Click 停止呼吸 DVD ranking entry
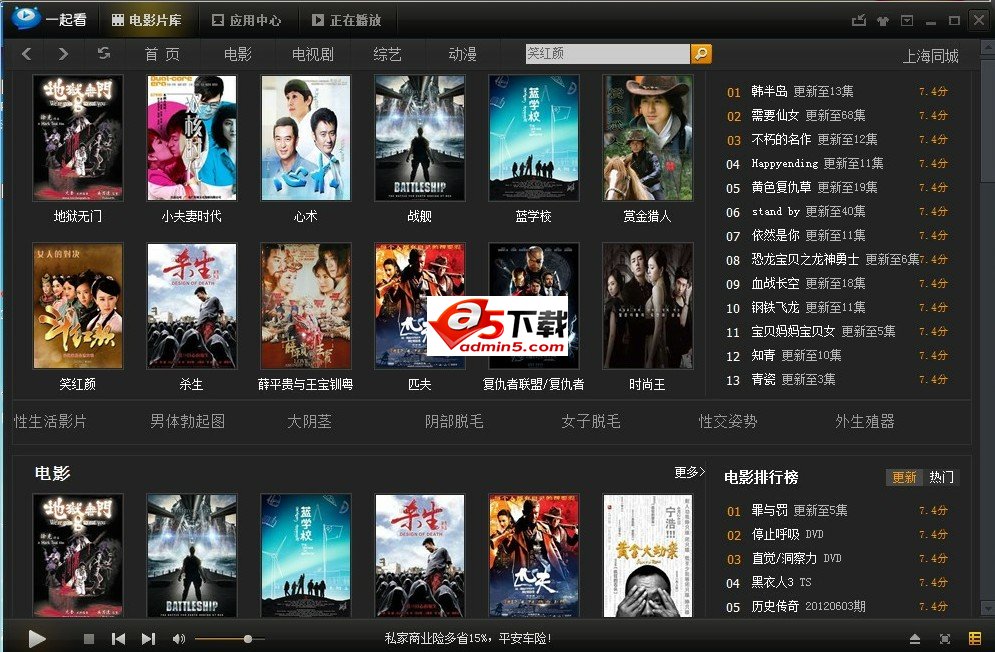Image resolution: width=995 pixels, height=652 pixels. [787, 535]
